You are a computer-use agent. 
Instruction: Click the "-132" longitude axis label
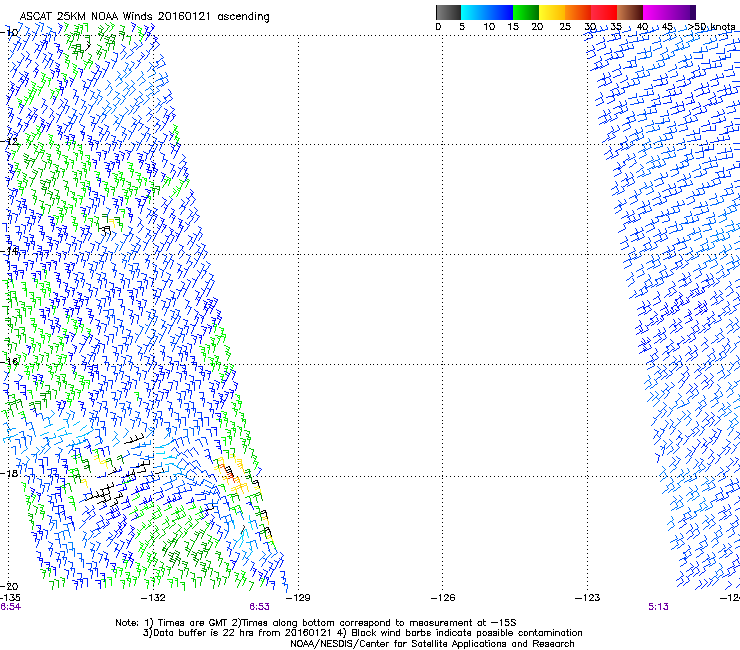pyautogui.click(x=153, y=598)
